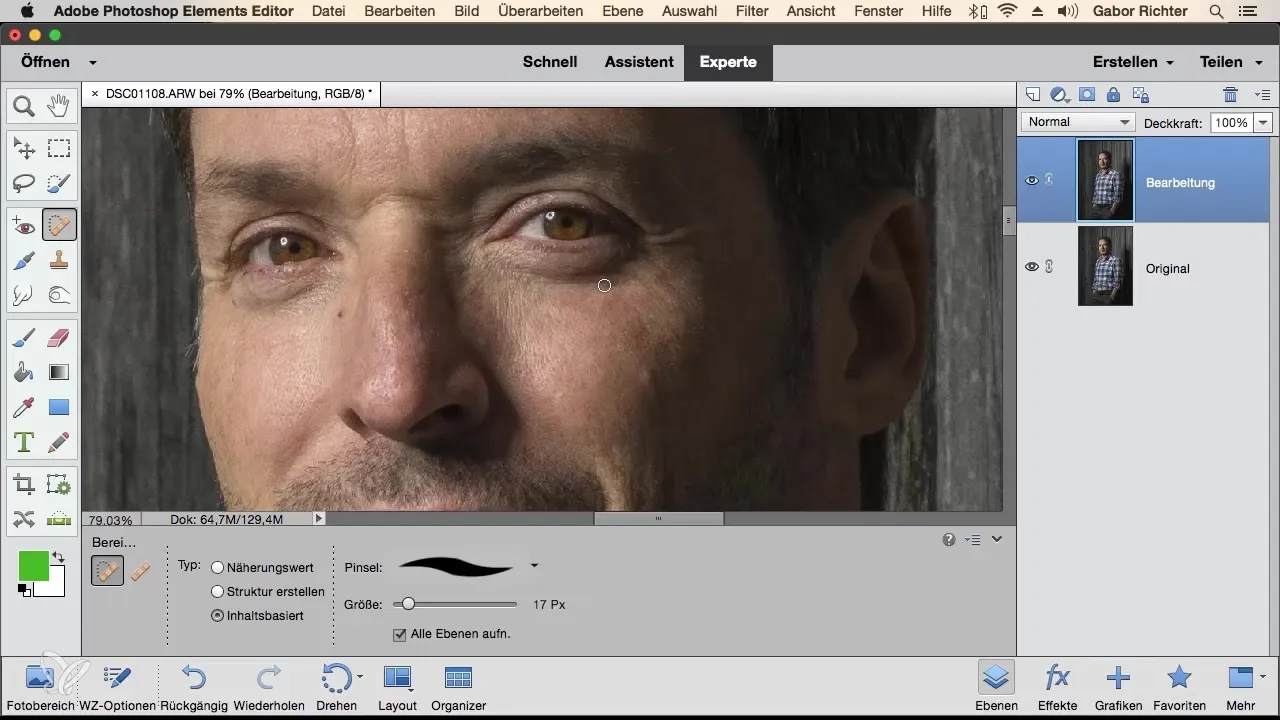
Task: Select the Sponge/Dodge tool
Action: point(59,295)
